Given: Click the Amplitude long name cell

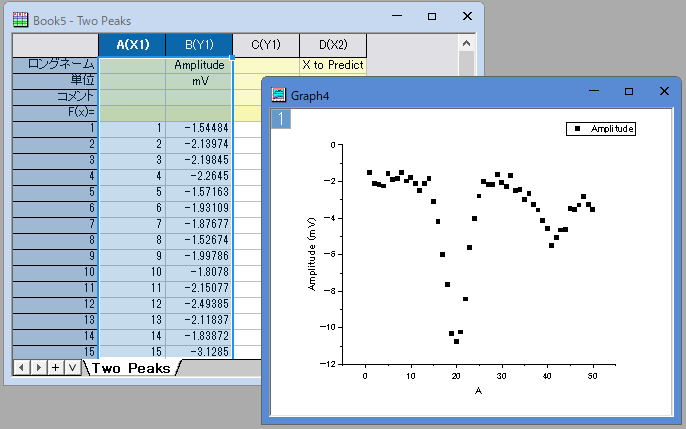Looking at the screenshot, I should (199, 65).
